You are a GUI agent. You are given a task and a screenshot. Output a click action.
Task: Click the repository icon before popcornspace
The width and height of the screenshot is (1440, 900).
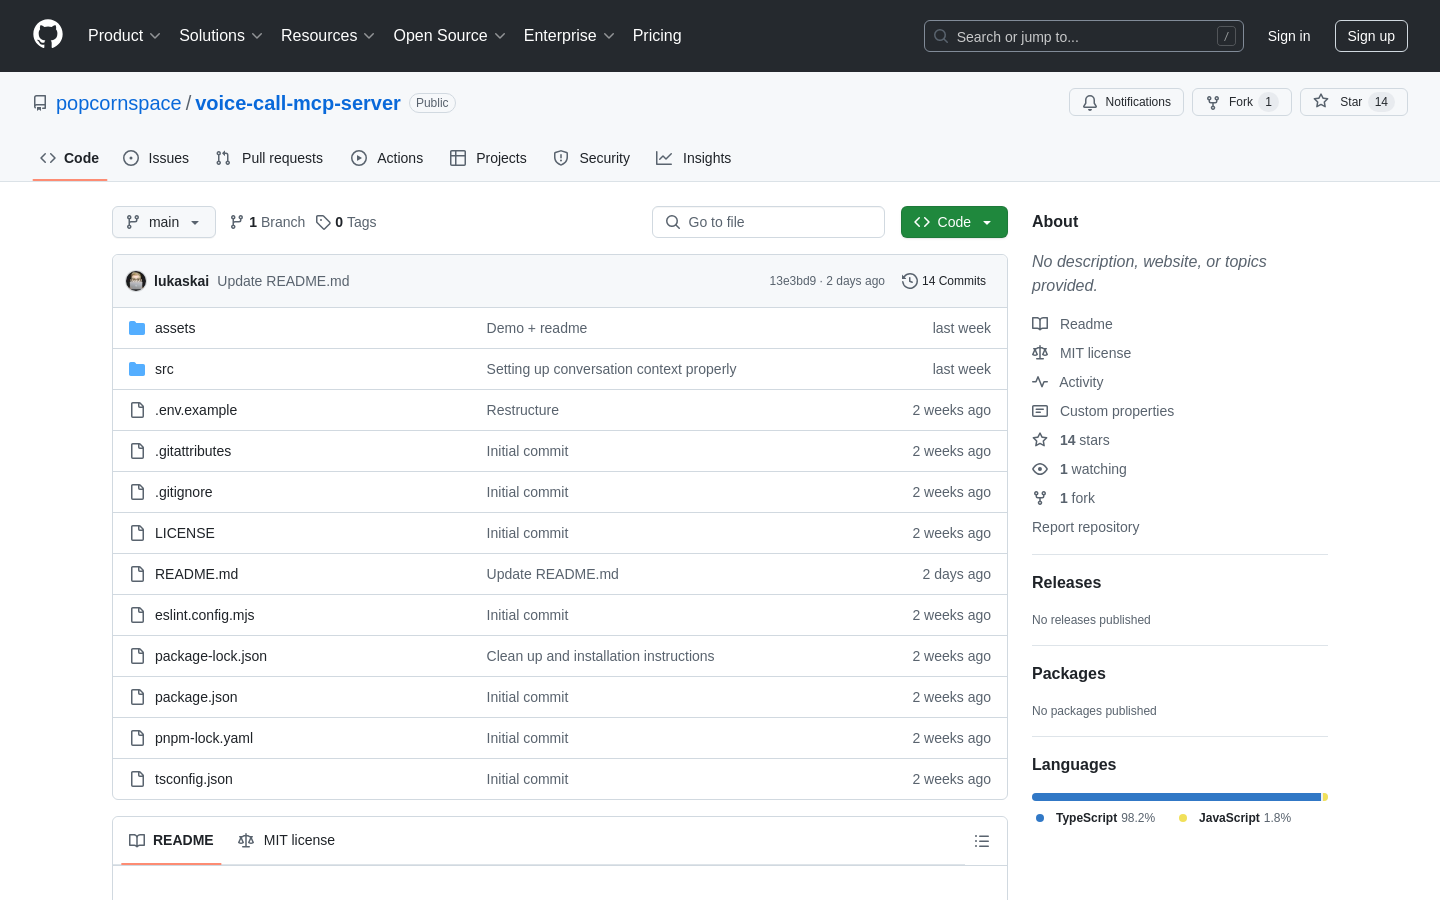(40, 103)
